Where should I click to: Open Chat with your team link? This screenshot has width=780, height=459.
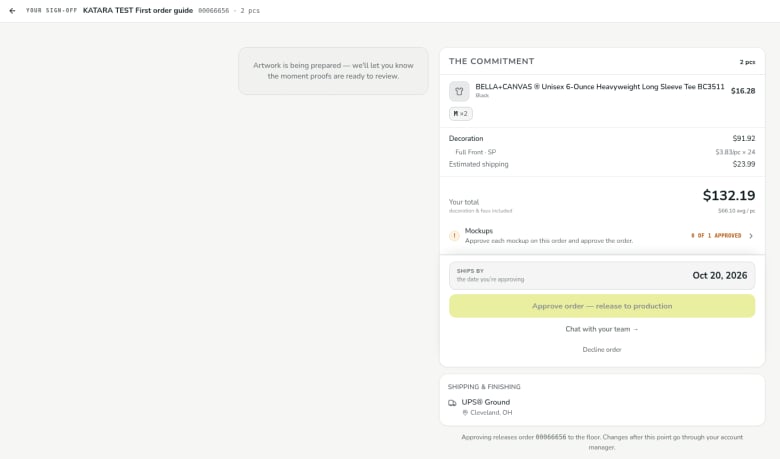602,329
